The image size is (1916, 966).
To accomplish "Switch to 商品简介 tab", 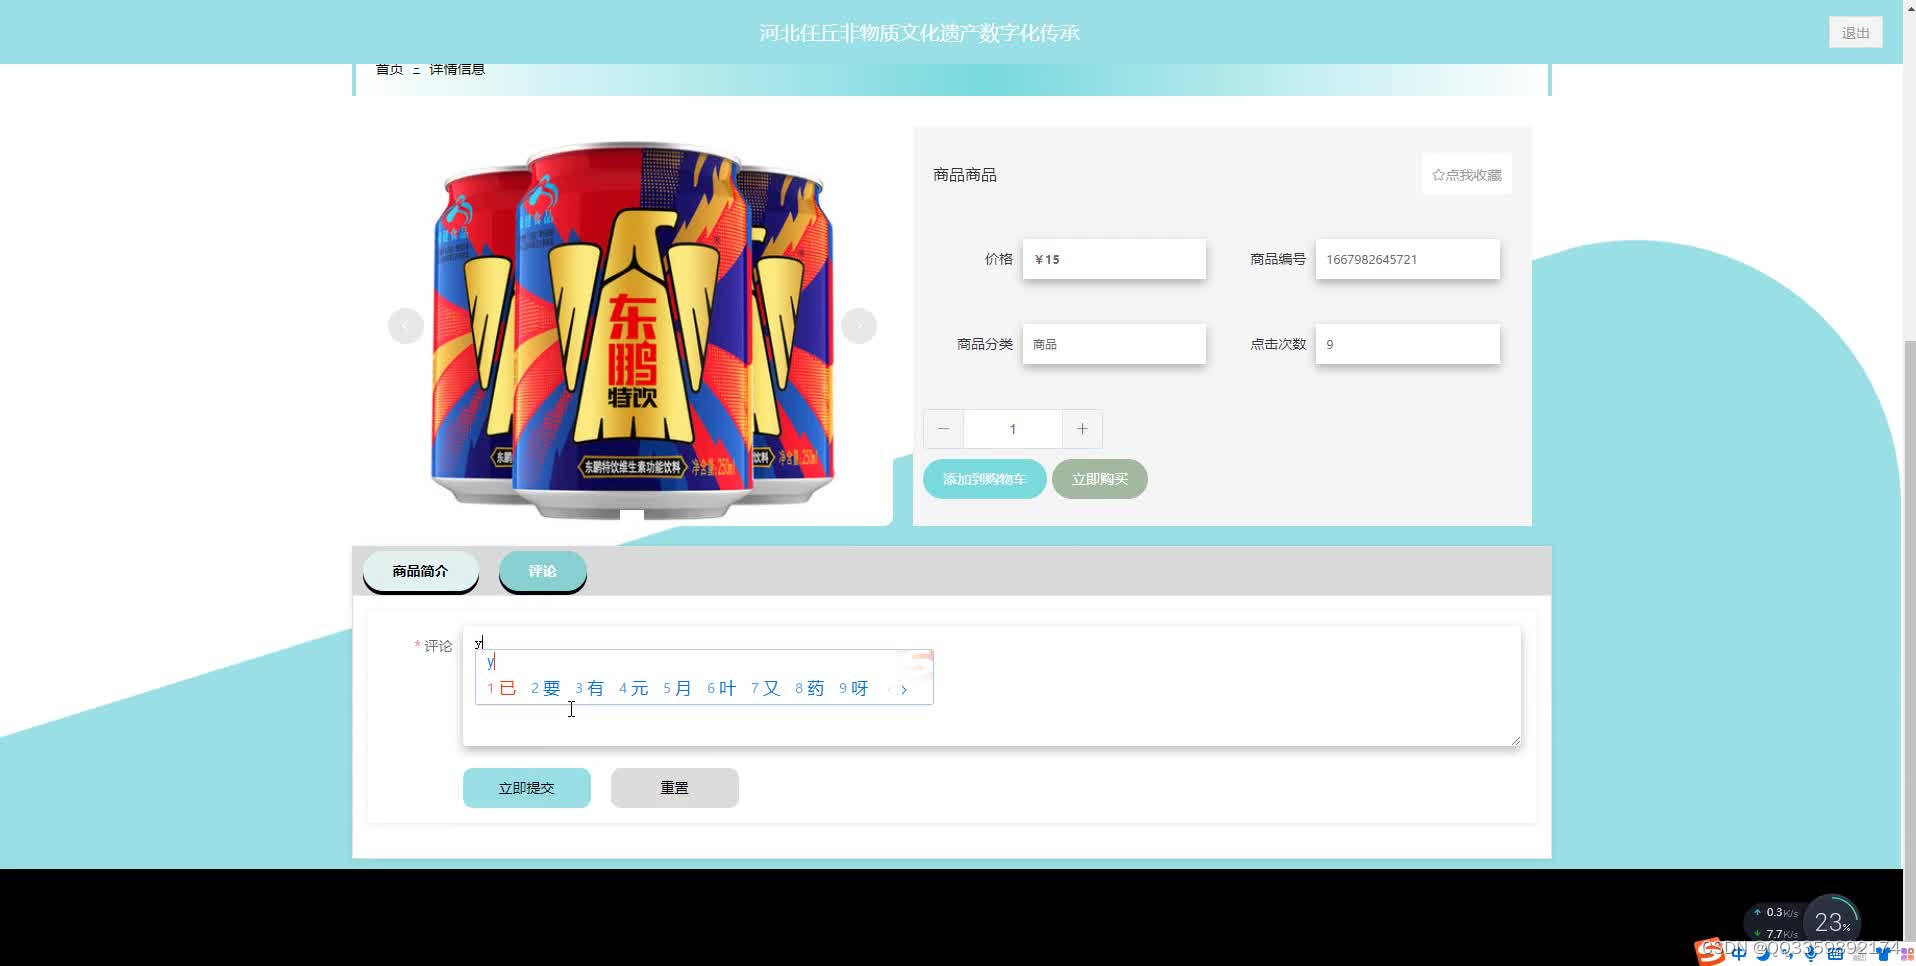I will click(420, 571).
